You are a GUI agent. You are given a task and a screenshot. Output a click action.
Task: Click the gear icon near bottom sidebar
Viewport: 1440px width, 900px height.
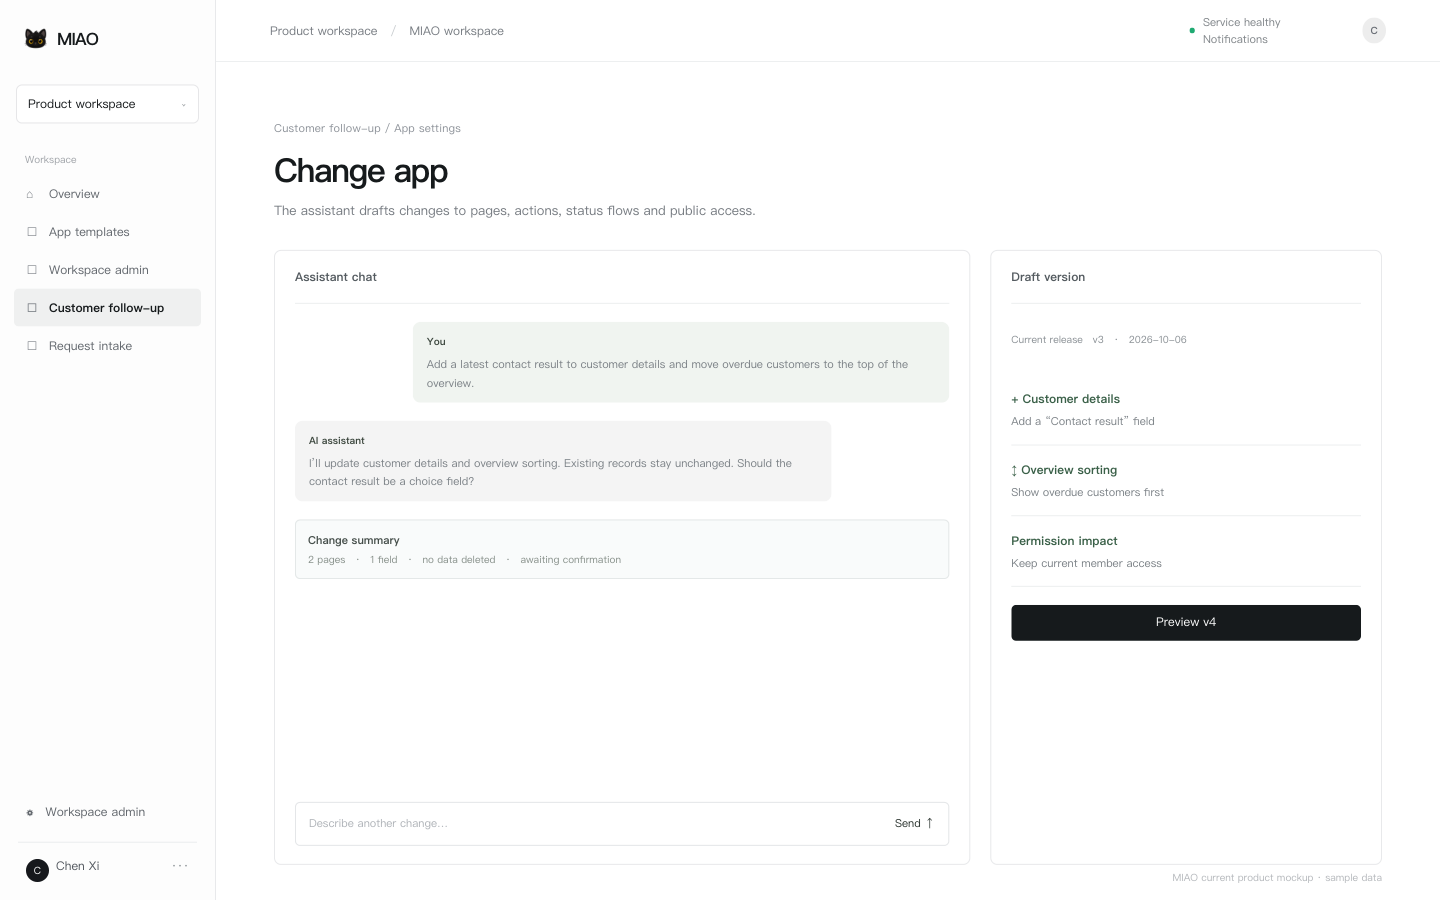[x=30, y=812]
